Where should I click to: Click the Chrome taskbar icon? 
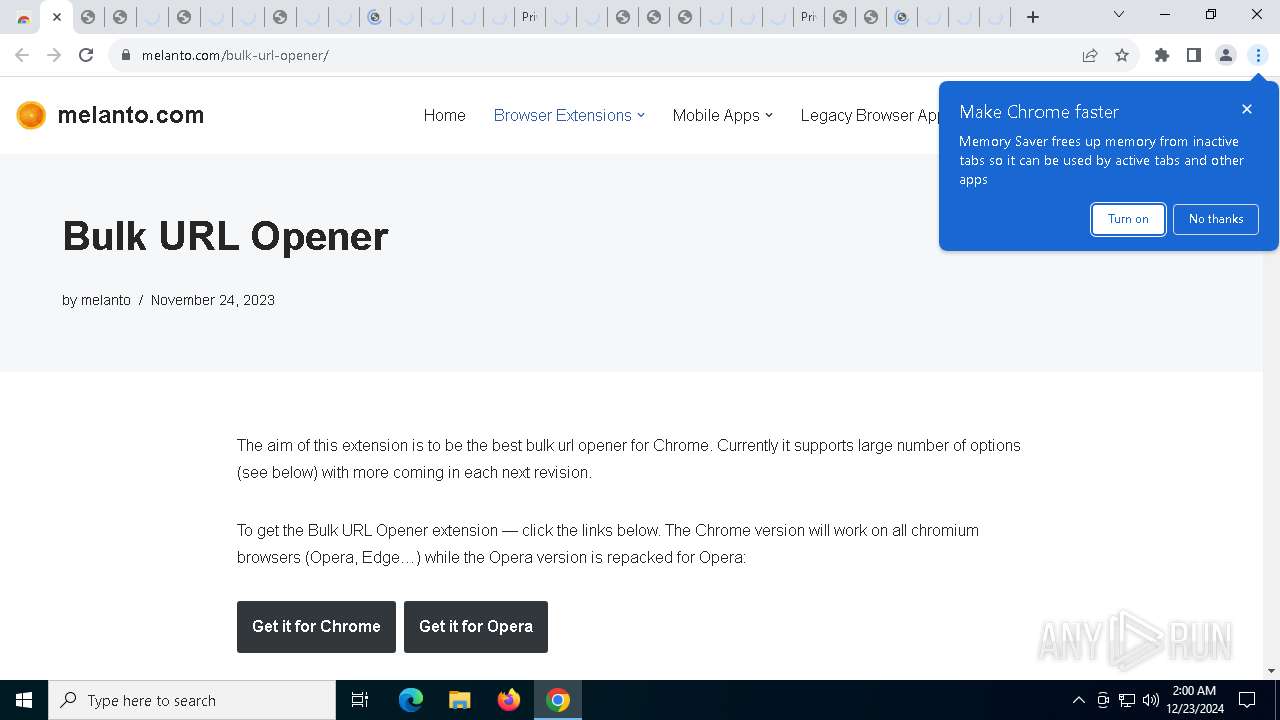[558, 700]
